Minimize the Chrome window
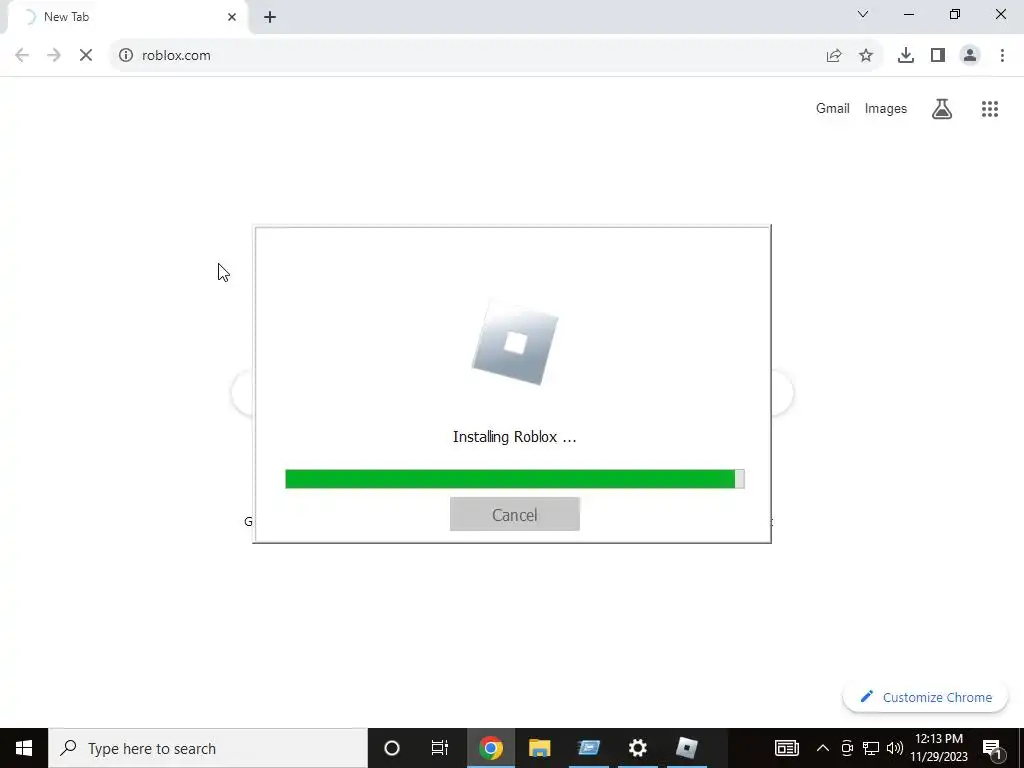Screen dimensions: 1024x768 pyautogui.click(x=908, y=14)
